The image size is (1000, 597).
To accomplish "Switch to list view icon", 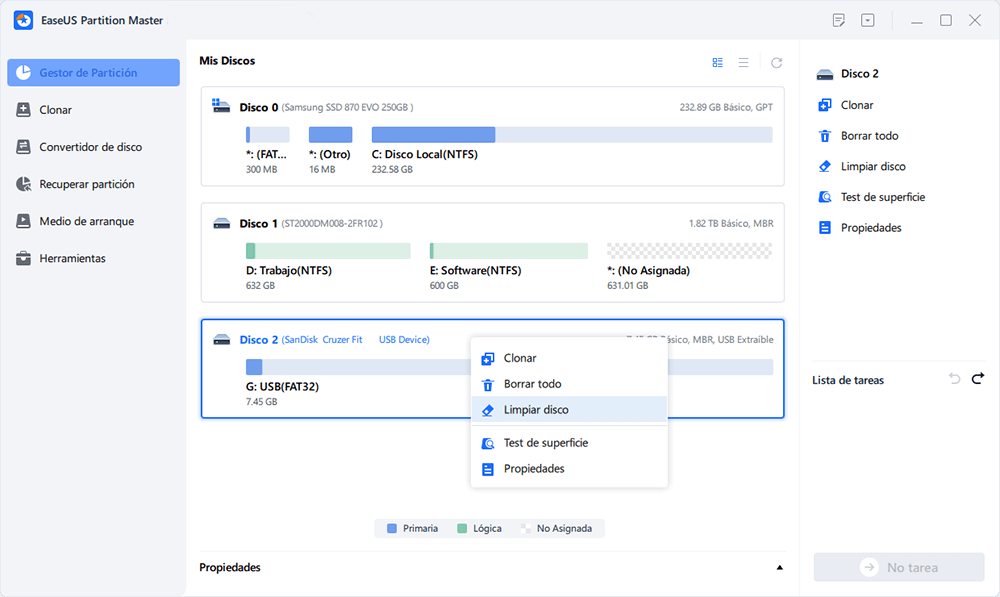I will pos(744,63).
